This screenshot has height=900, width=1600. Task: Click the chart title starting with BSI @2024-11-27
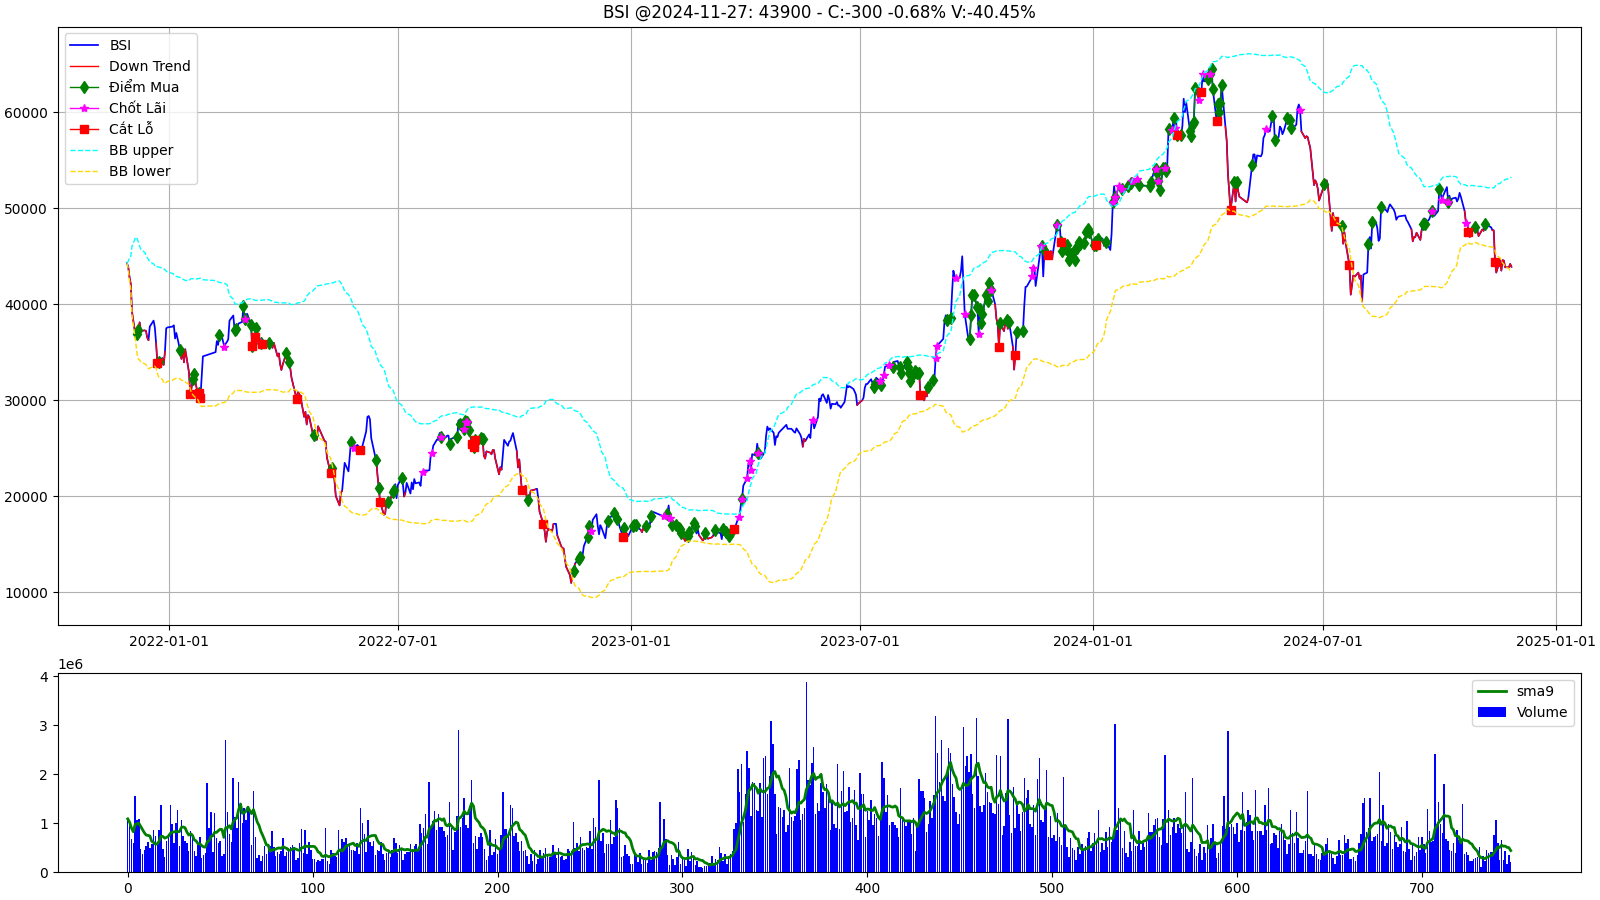[819, 12]
